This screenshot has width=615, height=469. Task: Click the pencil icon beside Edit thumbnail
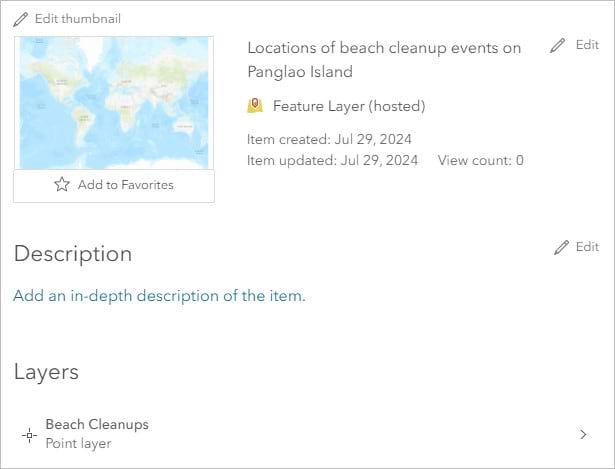pos(20,19)
